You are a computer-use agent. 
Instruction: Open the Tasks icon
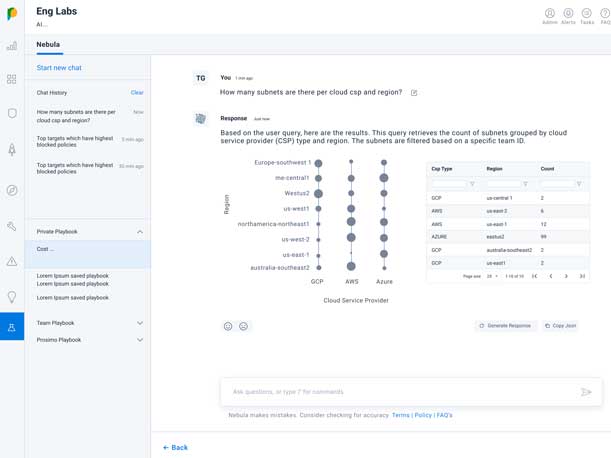(587, 14)
